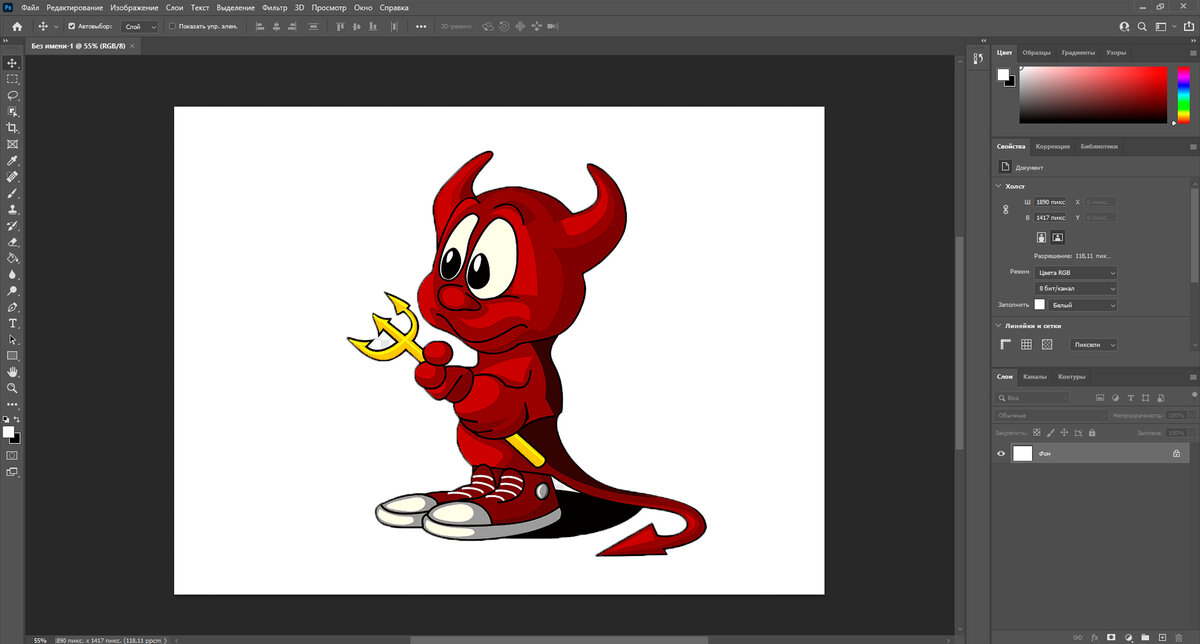Hide the Фон layer
Image resolution: width=1200 pixels, height=644 pixels.
tap(1001, 453)
